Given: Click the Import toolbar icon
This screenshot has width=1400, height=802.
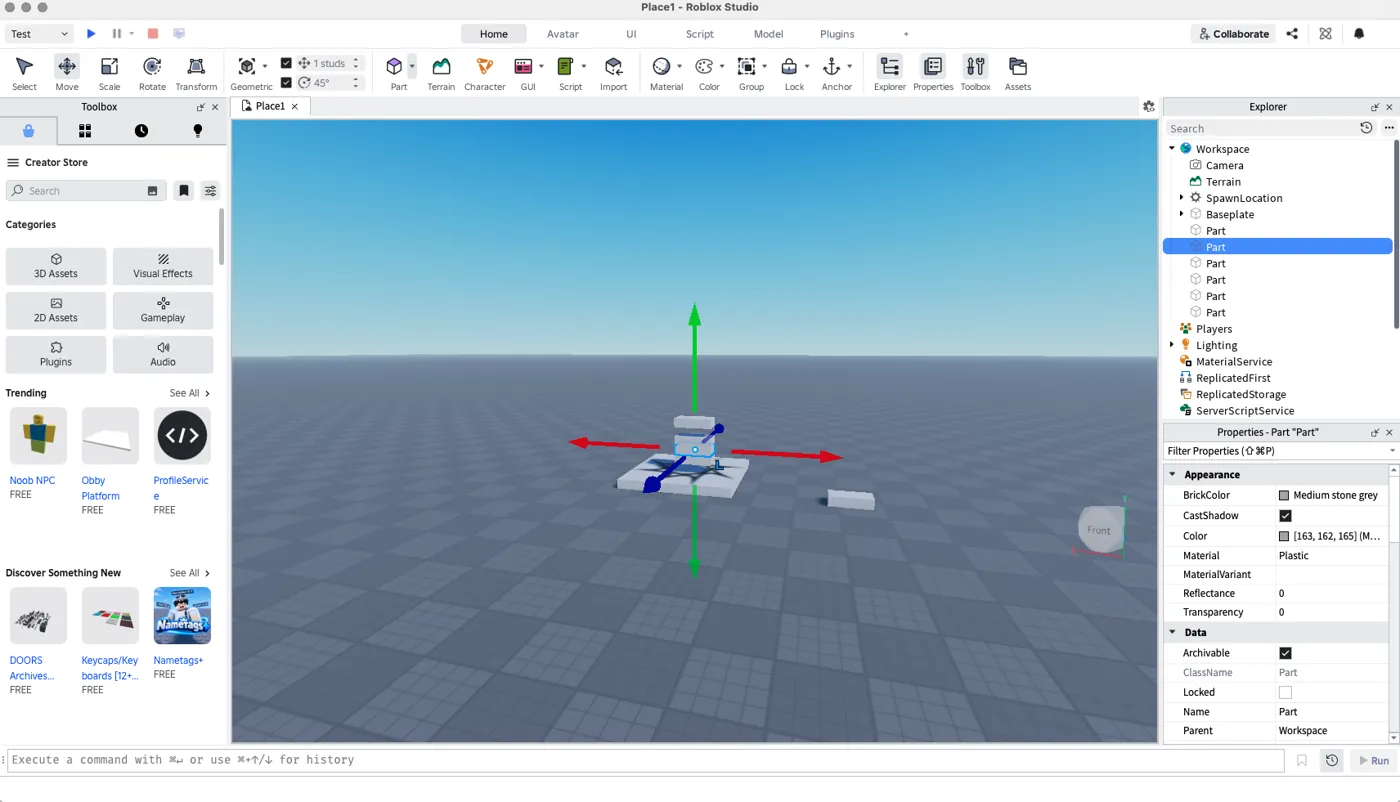Looking at the screenshot, I should (x=613, y=73).
